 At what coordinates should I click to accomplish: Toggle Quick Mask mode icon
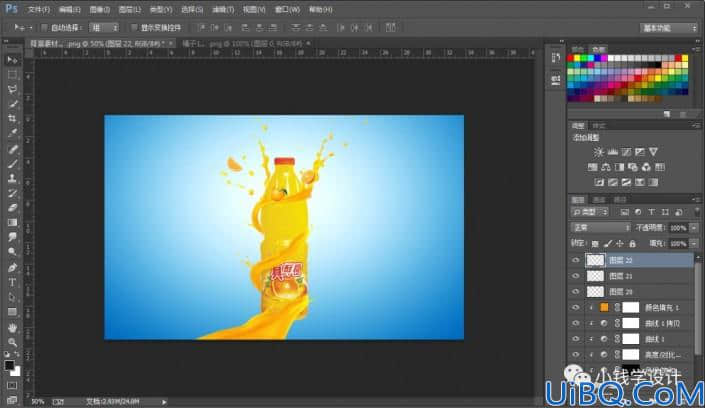pos(12,386)
